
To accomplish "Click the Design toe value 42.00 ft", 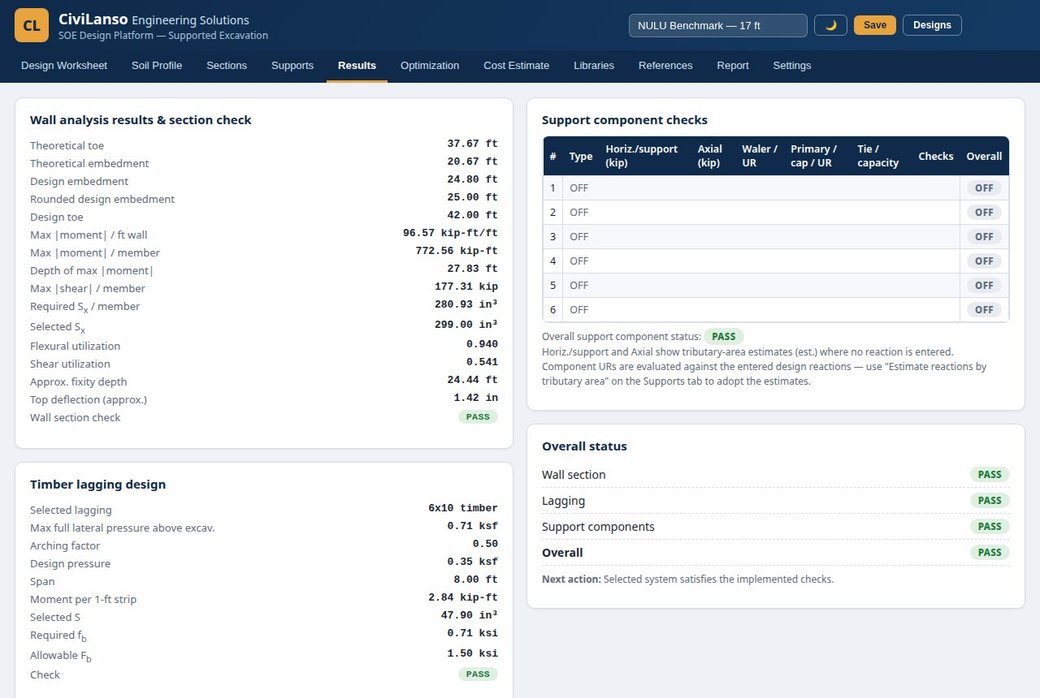I will click(472, 215).
